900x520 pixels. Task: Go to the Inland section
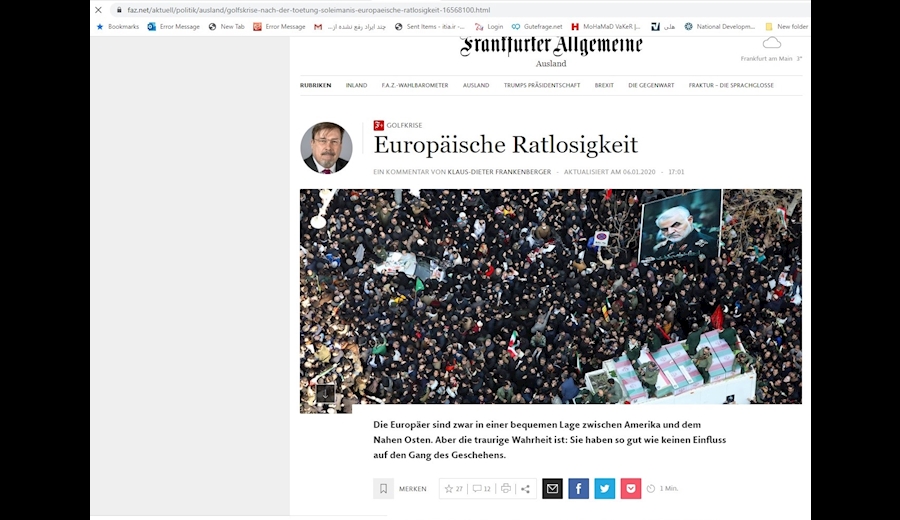coord(356,85)
